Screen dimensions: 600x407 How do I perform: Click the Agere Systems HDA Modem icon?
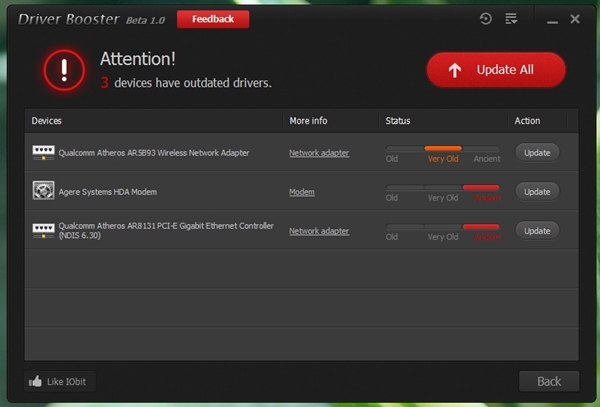(x=43, y=190)
